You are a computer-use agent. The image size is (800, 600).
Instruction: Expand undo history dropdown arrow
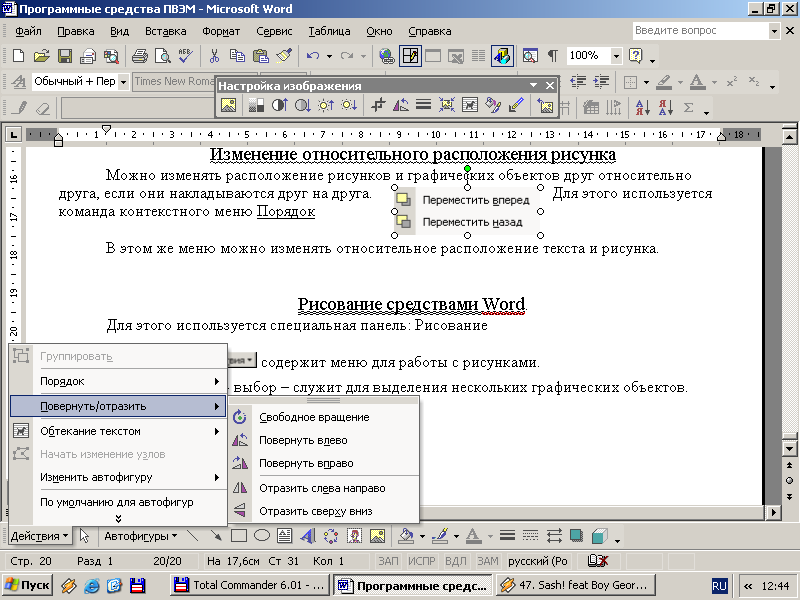coord(329,56)
